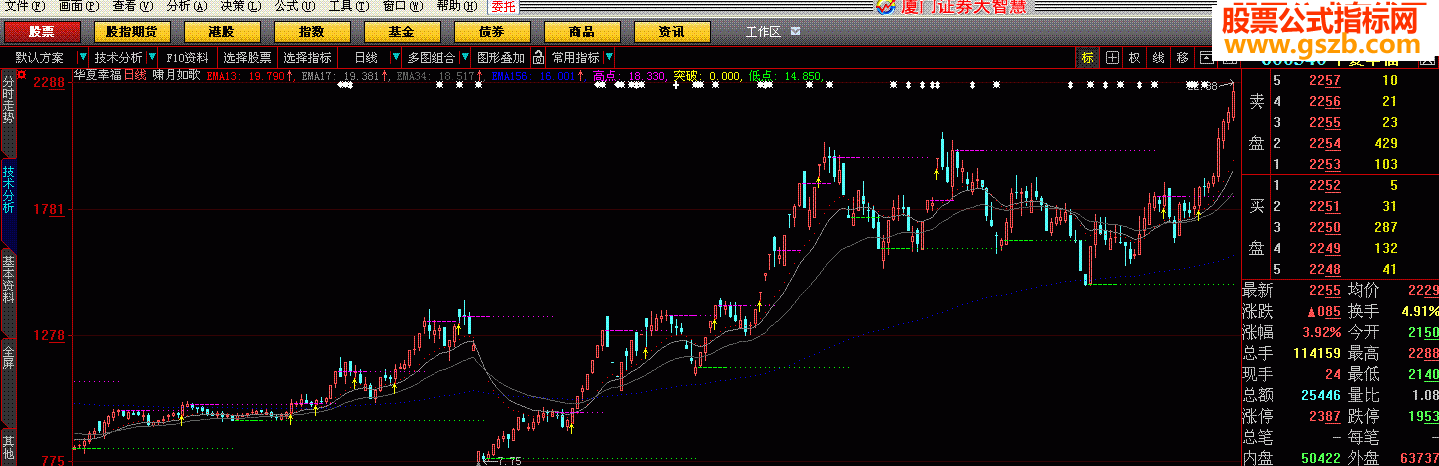The height and width of the screenshot is (466, 1439).
Task: Click the 1278 price axis label
Action: coord(49,336)
